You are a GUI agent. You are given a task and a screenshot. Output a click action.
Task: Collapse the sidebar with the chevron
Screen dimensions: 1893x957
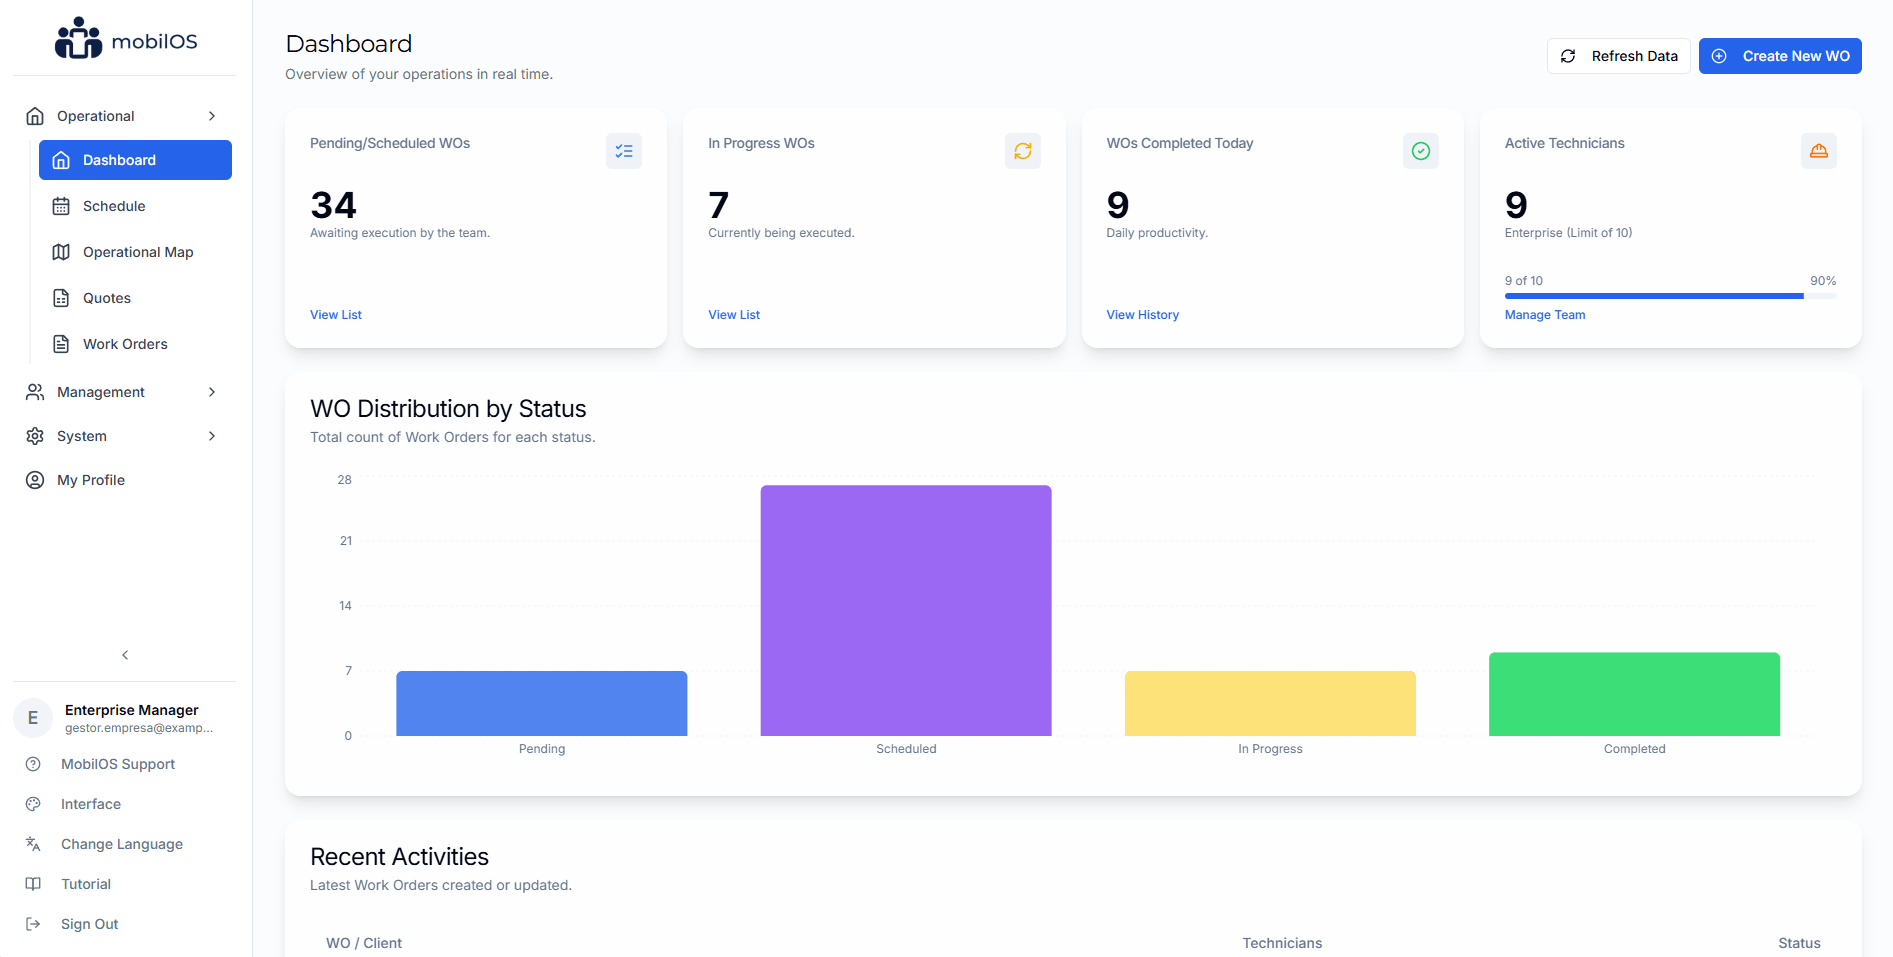coord(124,655)
